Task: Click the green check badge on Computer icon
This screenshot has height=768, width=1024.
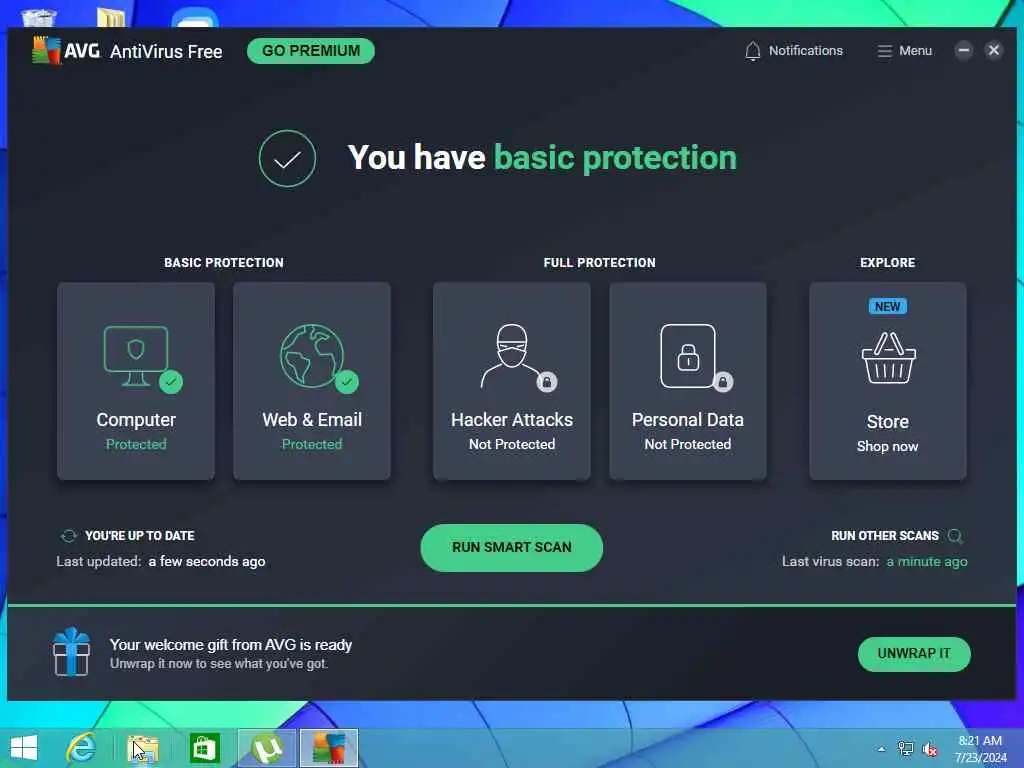Action: pos(171,381)
